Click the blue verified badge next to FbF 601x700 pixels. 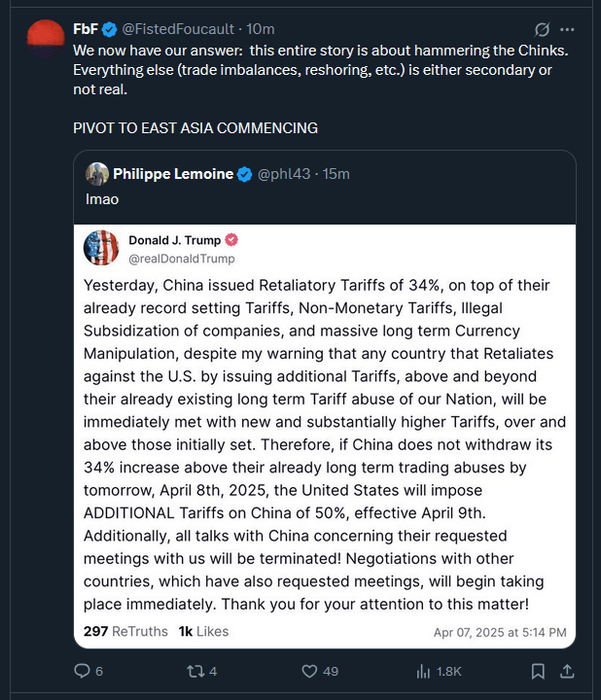point(109,29)
